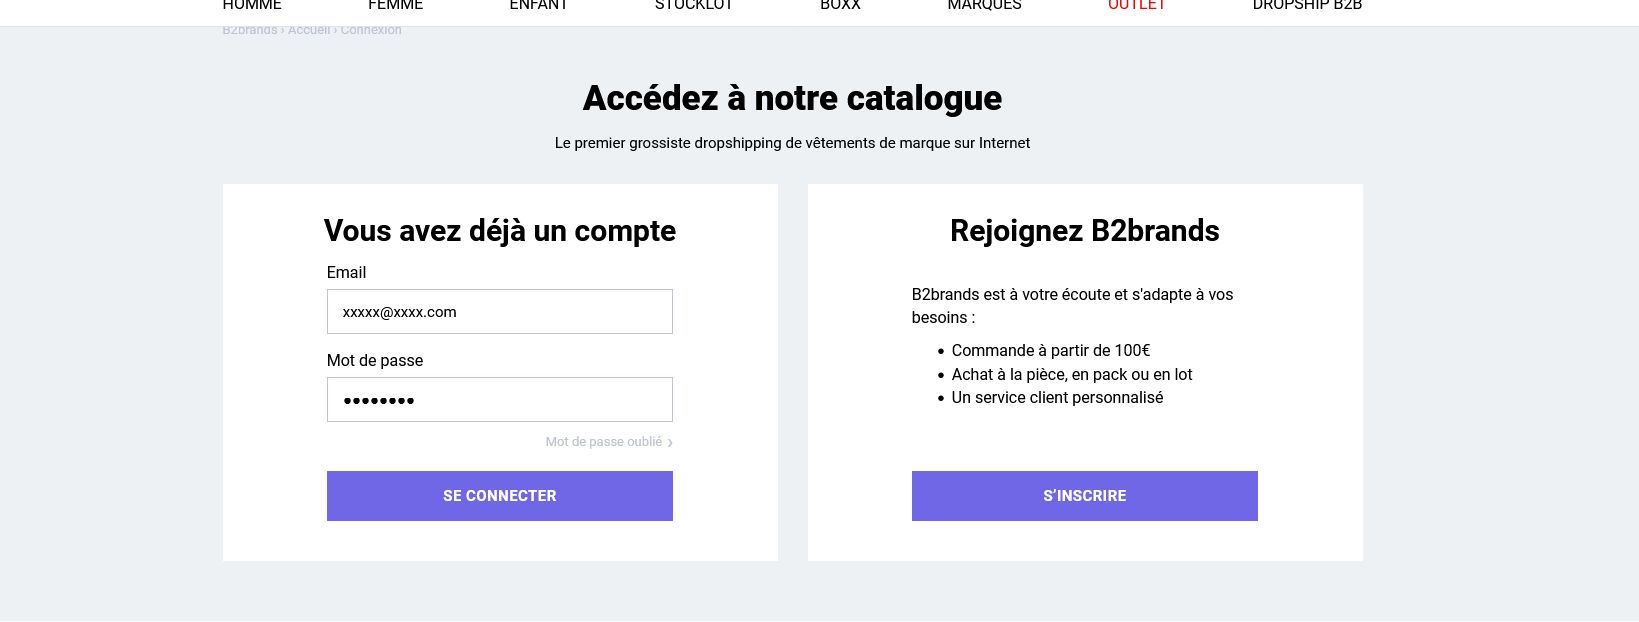
Task: Click into the Mot de passe field
Action: (x=499, y=400)
